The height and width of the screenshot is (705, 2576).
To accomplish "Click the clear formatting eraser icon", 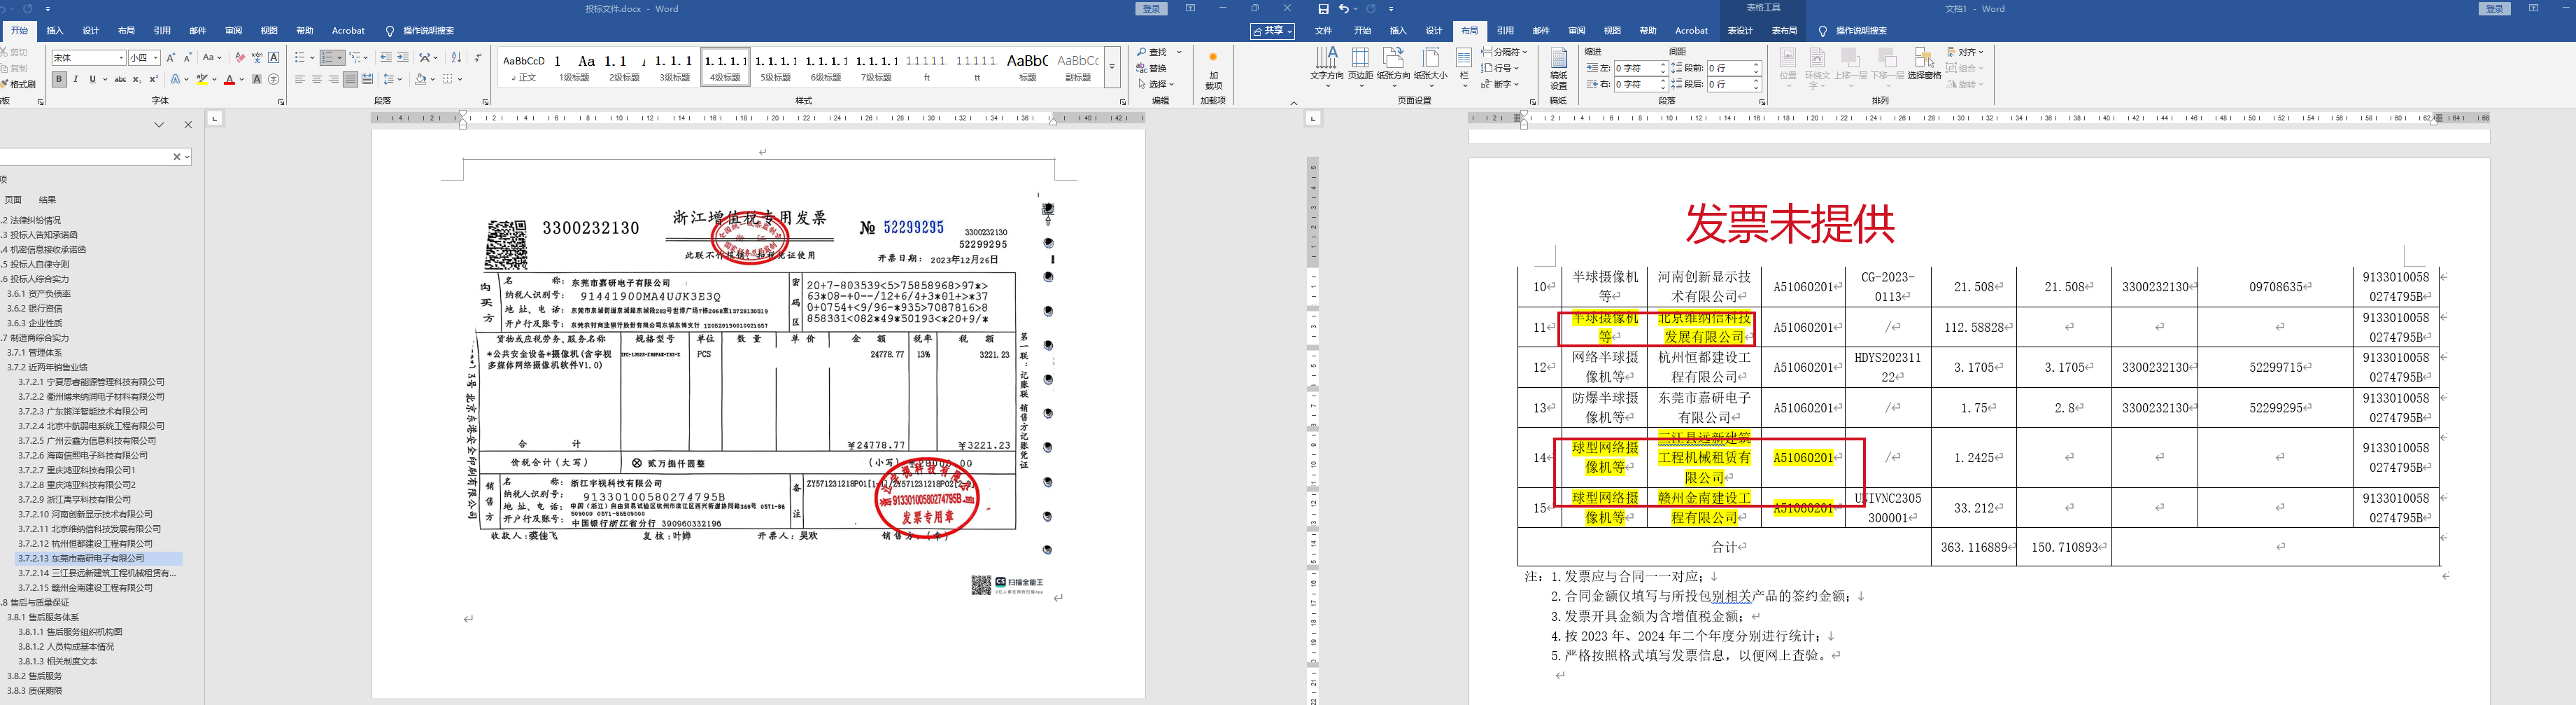I will (x=240, y=57).
